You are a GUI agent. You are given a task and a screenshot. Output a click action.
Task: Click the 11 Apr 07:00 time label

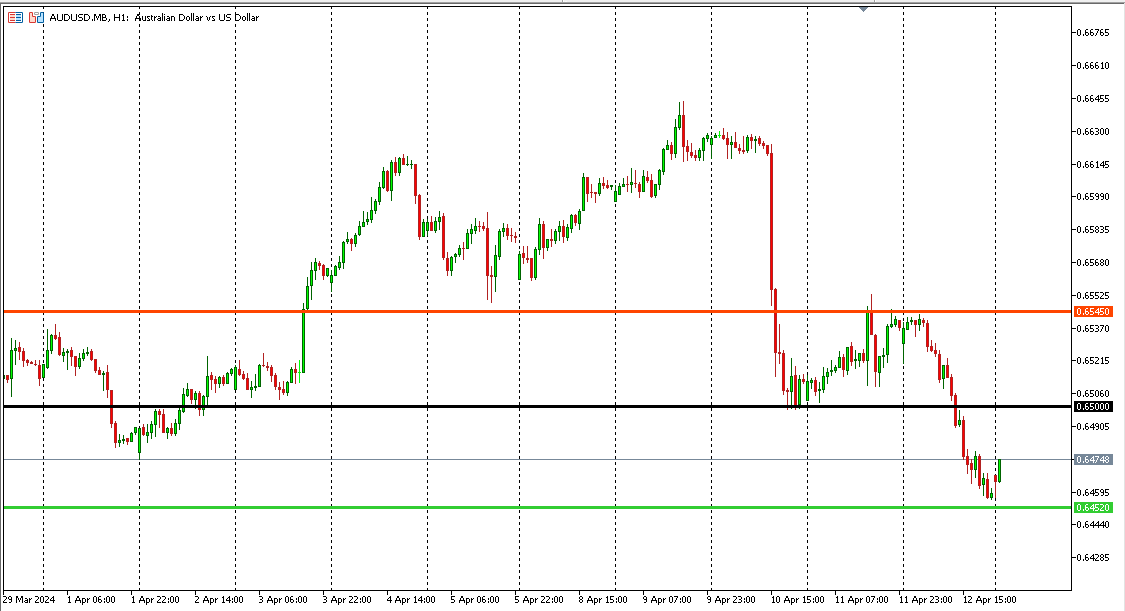pyautogui.click(x=862, y=600)
